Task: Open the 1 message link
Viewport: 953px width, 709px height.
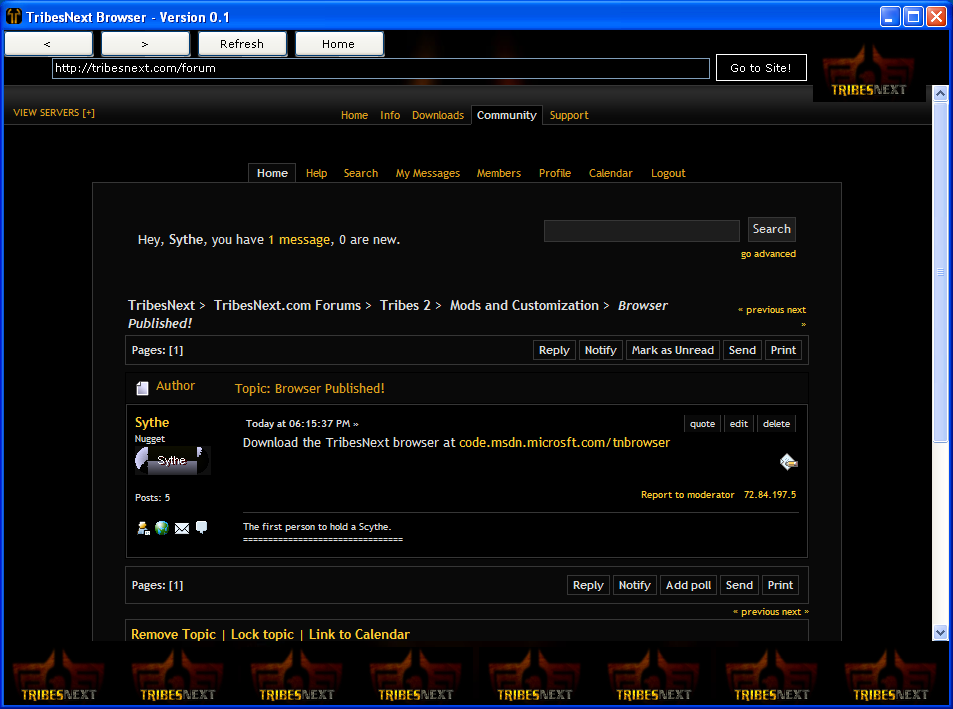Action: (300, 239)
